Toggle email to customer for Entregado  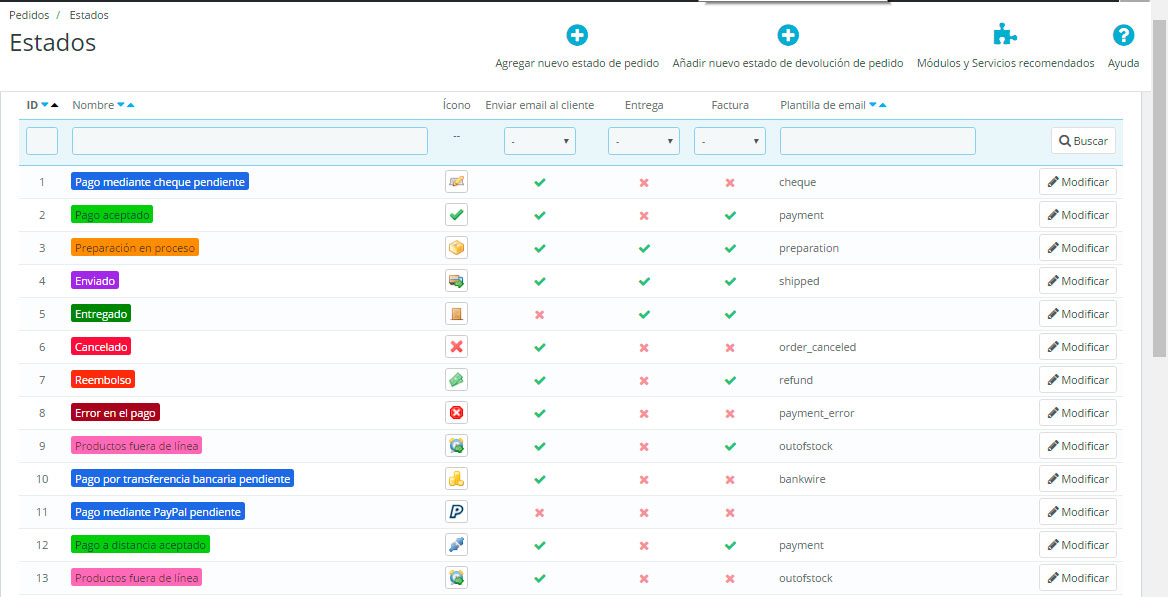(x=540, y=315)
